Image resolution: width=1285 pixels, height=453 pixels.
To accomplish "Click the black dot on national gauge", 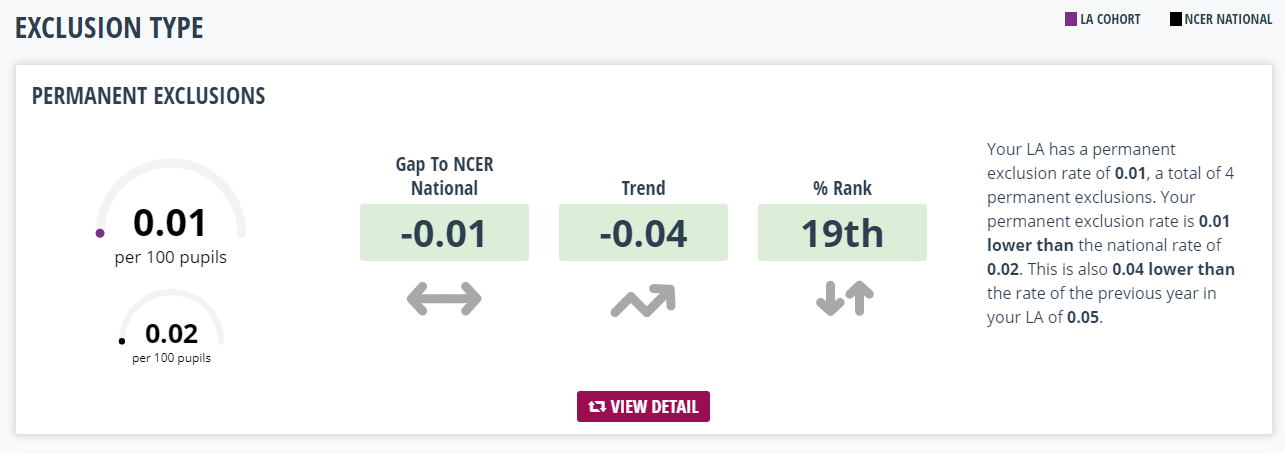I will pyautogui.click(x=122, y=341).
